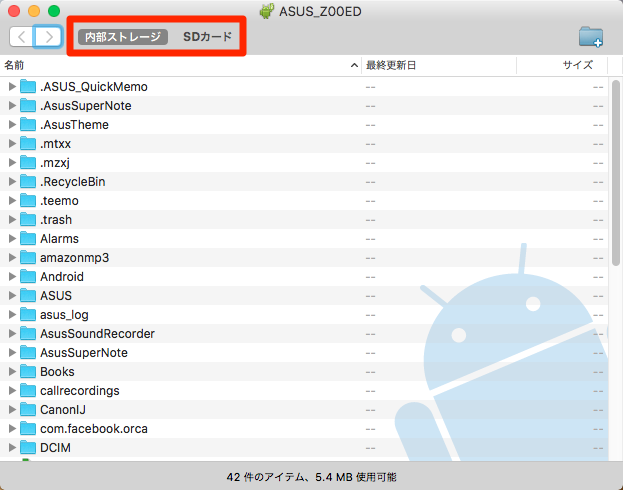Click the com.facebook.orca folder icon
This screenshot has width=623, height=490.
pos(28,428)
